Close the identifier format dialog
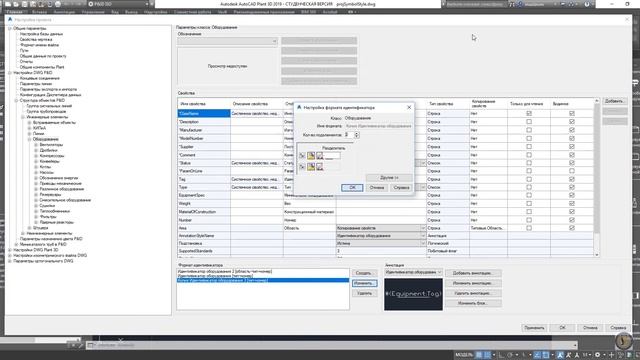The image size is (640, 360). pos(409,107)
